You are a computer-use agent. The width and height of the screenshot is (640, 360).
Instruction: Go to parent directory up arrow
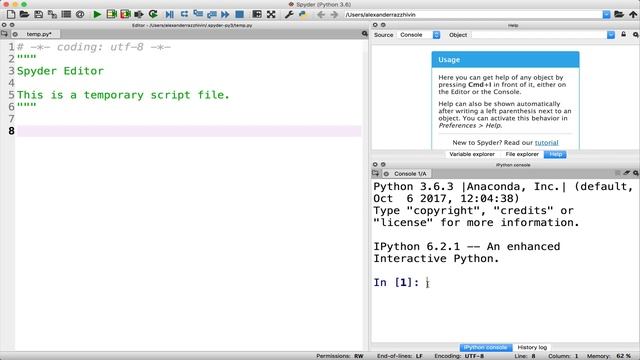click(x=633, y=15)
